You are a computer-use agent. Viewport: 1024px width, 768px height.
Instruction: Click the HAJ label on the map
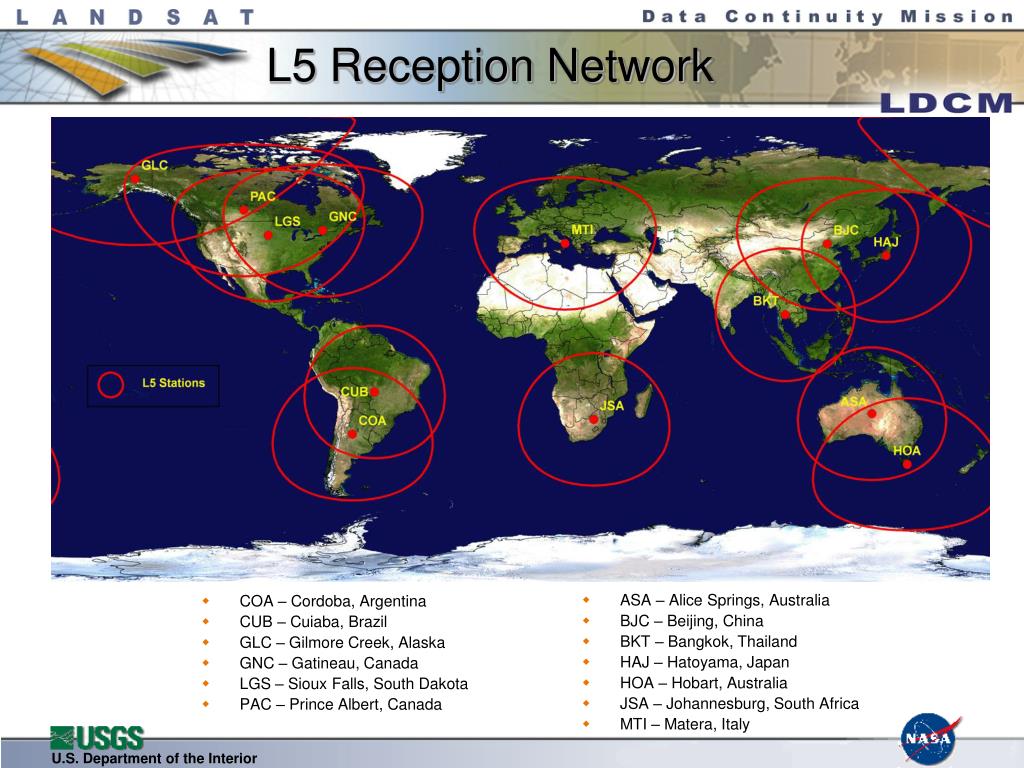tap(886, 242)
